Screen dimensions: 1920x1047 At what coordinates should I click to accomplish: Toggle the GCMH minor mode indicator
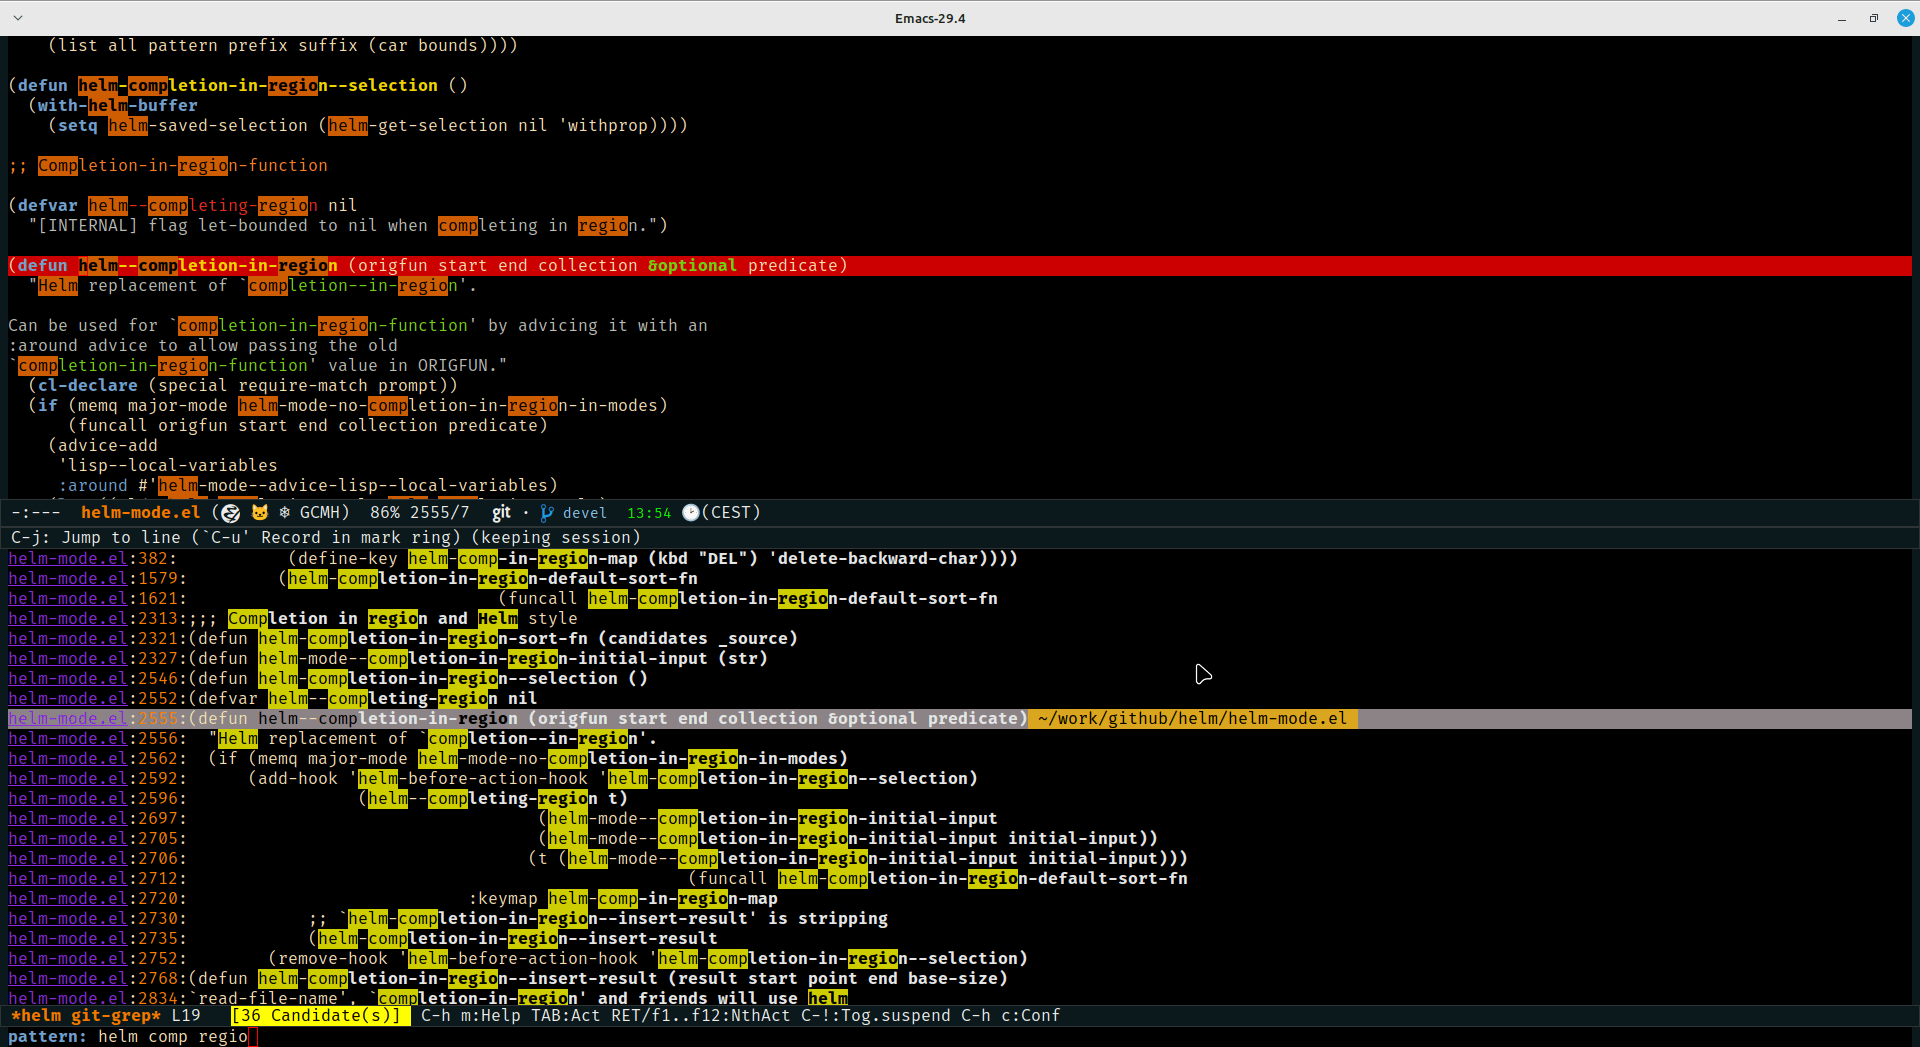point(322,512)
